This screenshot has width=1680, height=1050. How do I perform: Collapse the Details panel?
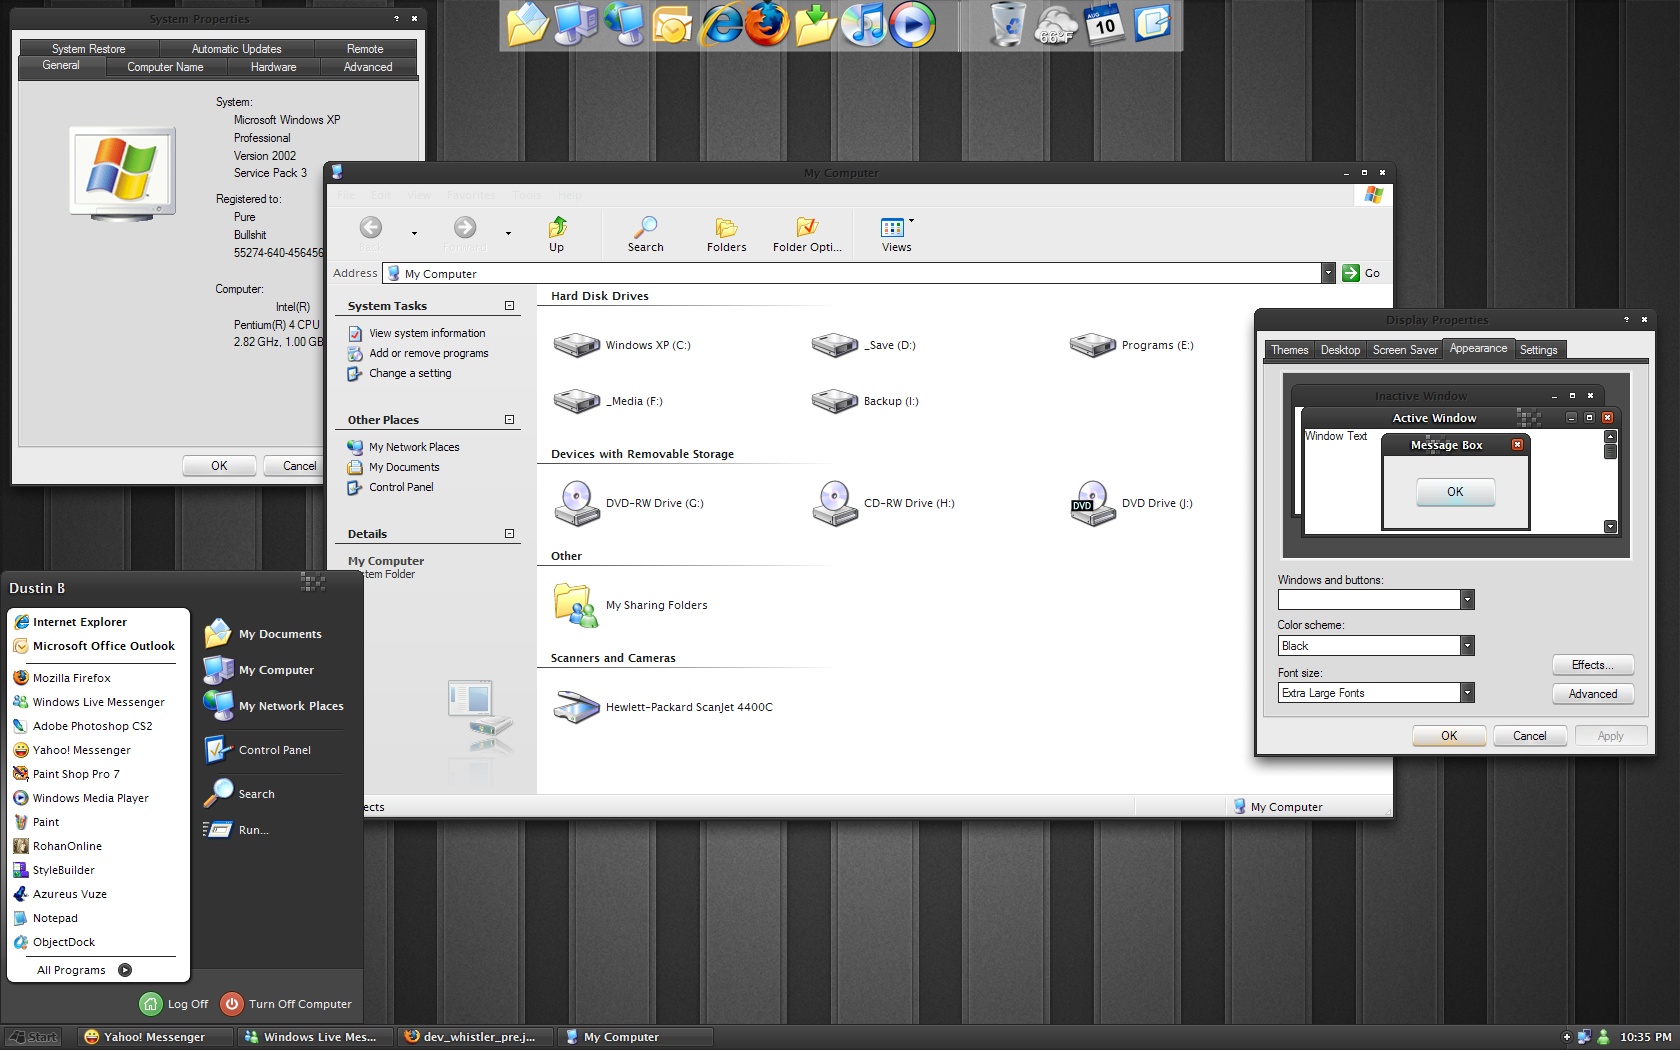coord(509,534)
